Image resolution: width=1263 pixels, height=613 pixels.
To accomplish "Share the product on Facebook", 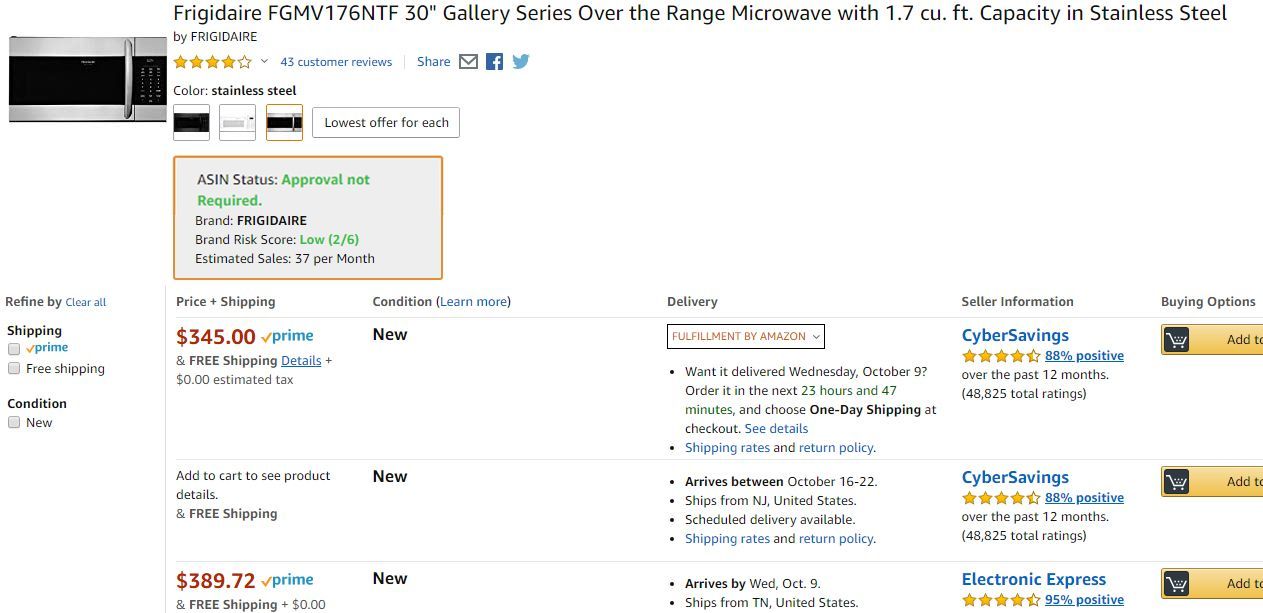I will 494,61.
